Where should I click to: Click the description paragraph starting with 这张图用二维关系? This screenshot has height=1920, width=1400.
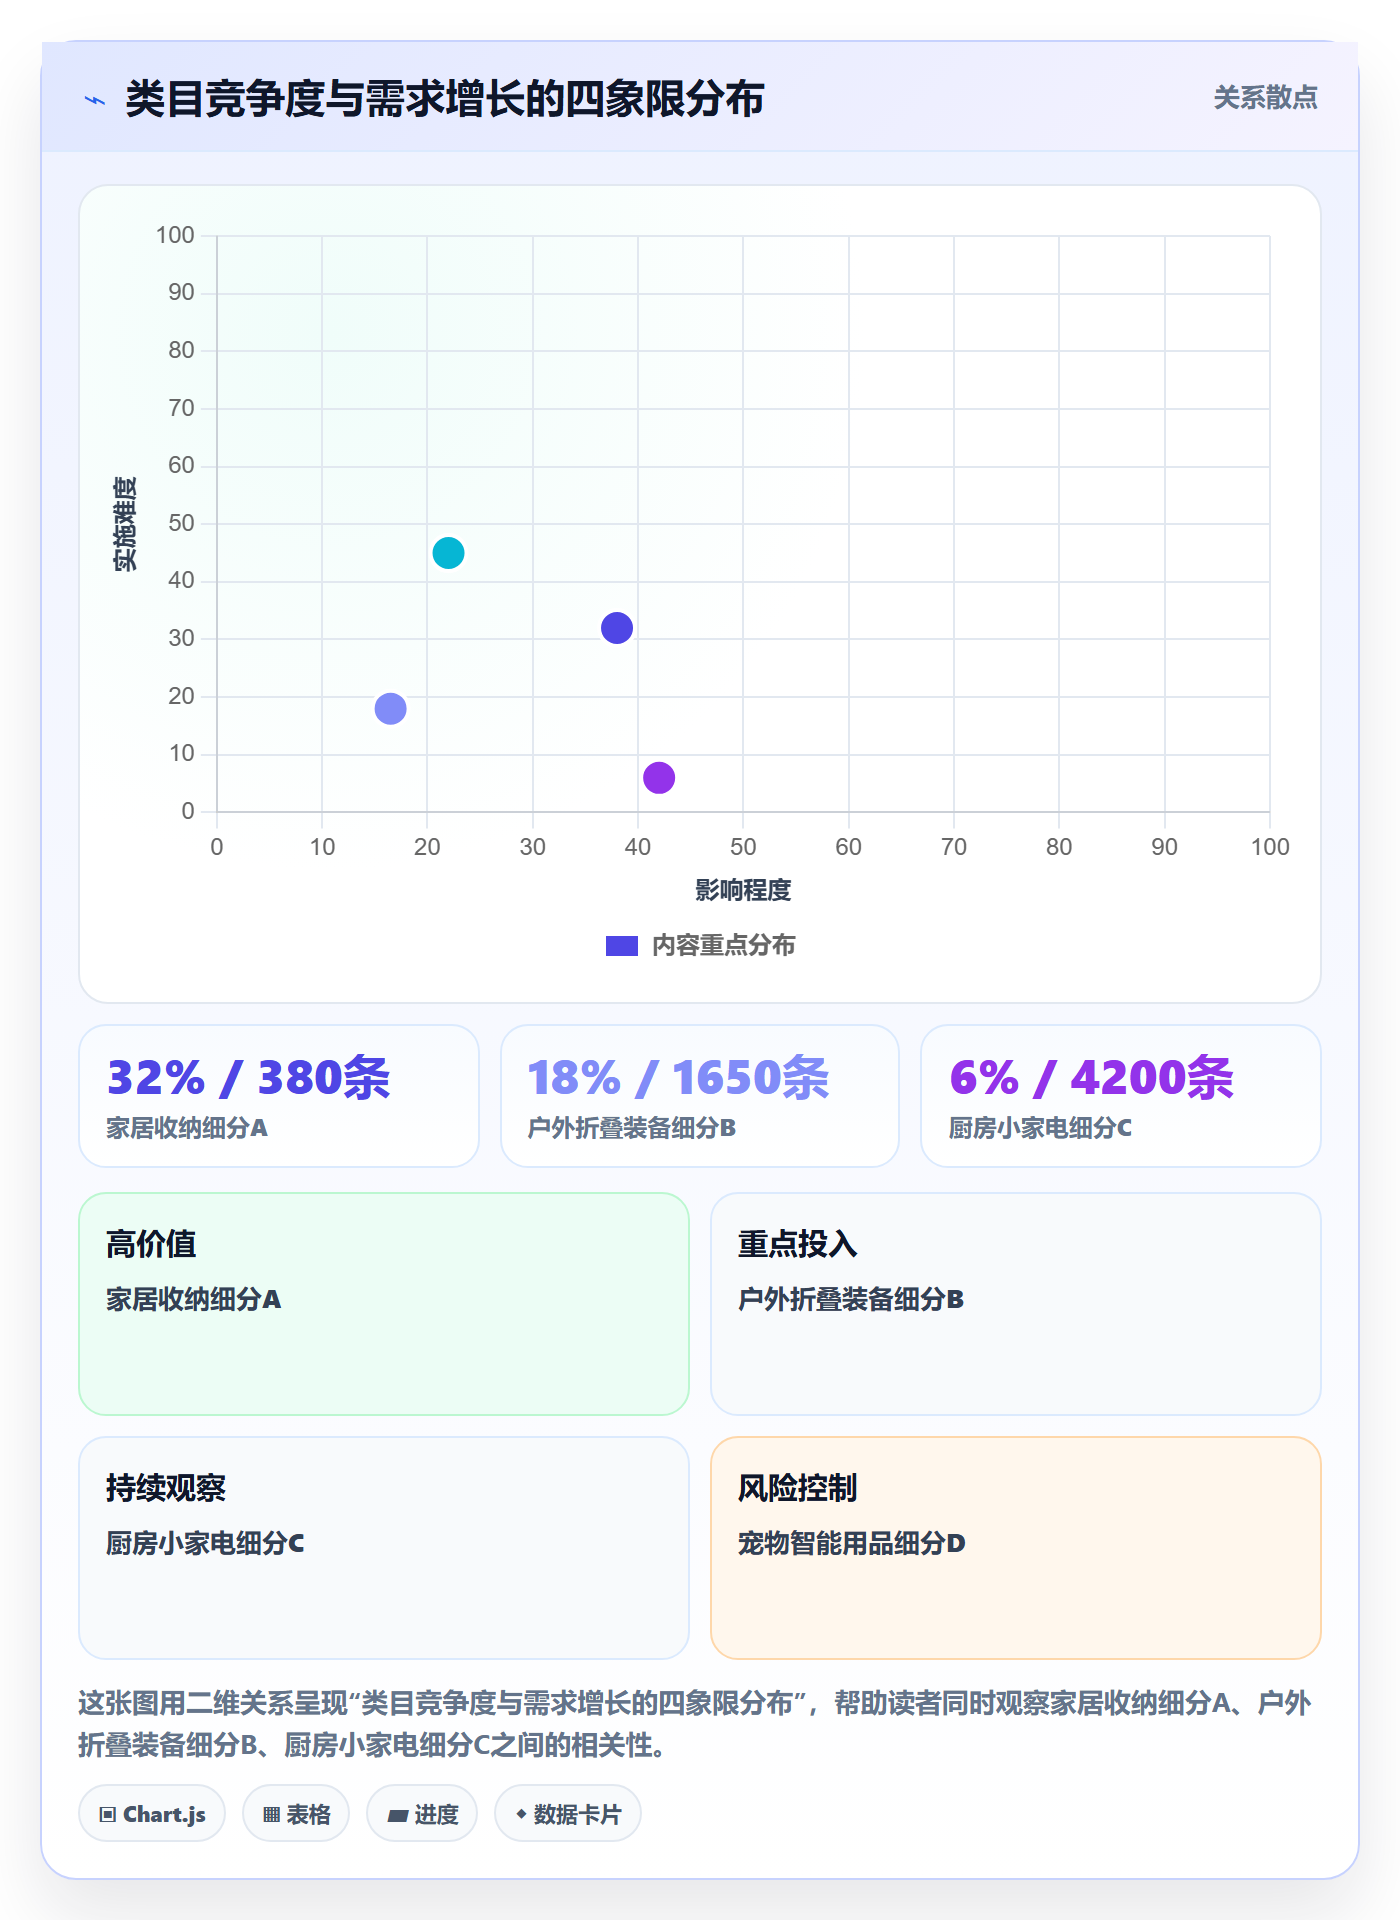click(695, 1724)
